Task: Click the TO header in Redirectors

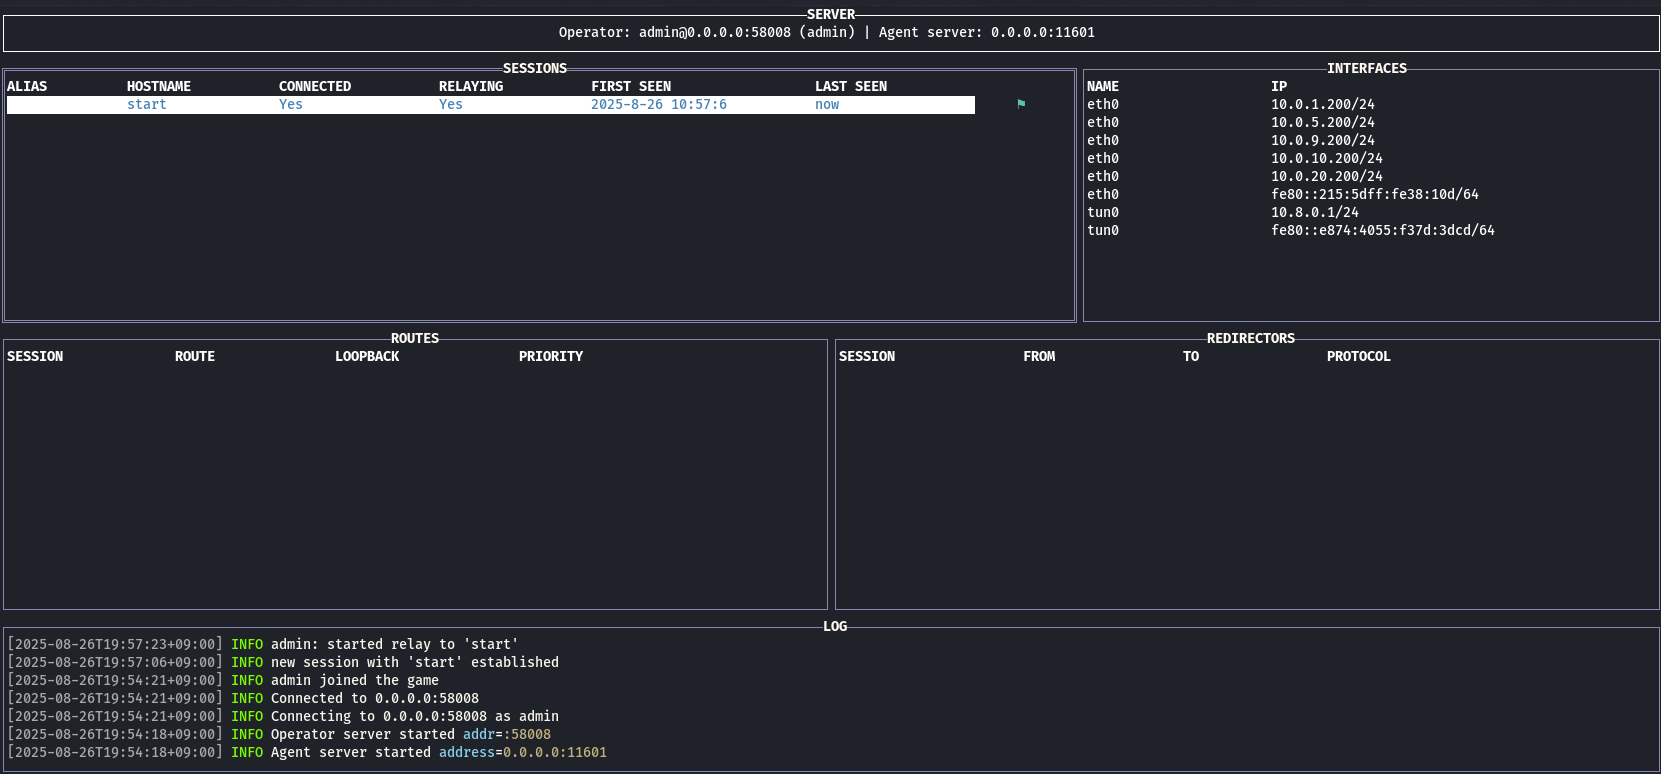Action: click(1191, 357)
